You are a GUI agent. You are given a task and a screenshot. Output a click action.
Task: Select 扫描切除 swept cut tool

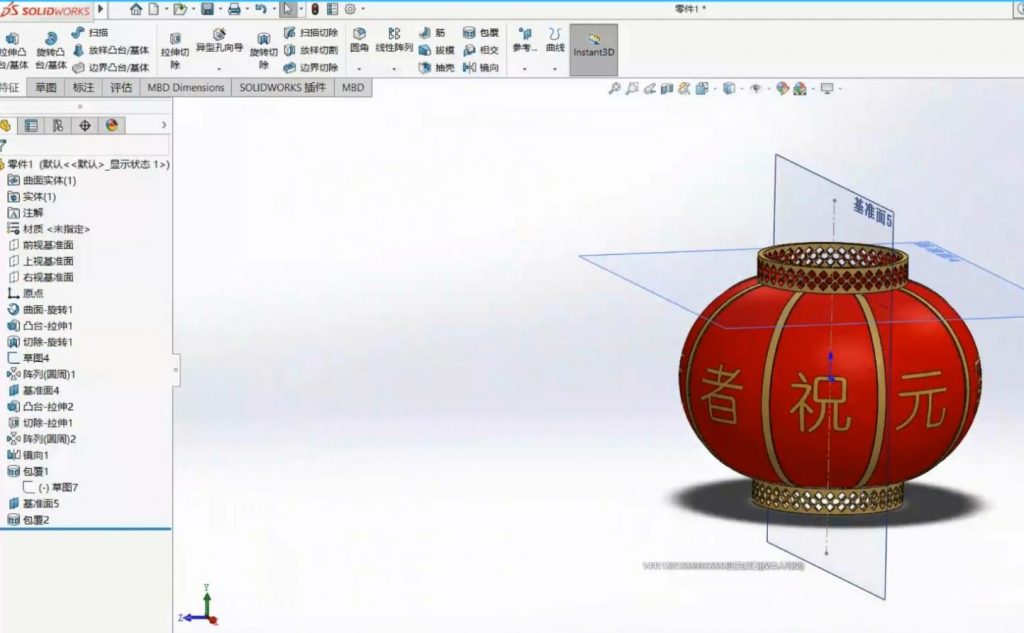[311, 32]
